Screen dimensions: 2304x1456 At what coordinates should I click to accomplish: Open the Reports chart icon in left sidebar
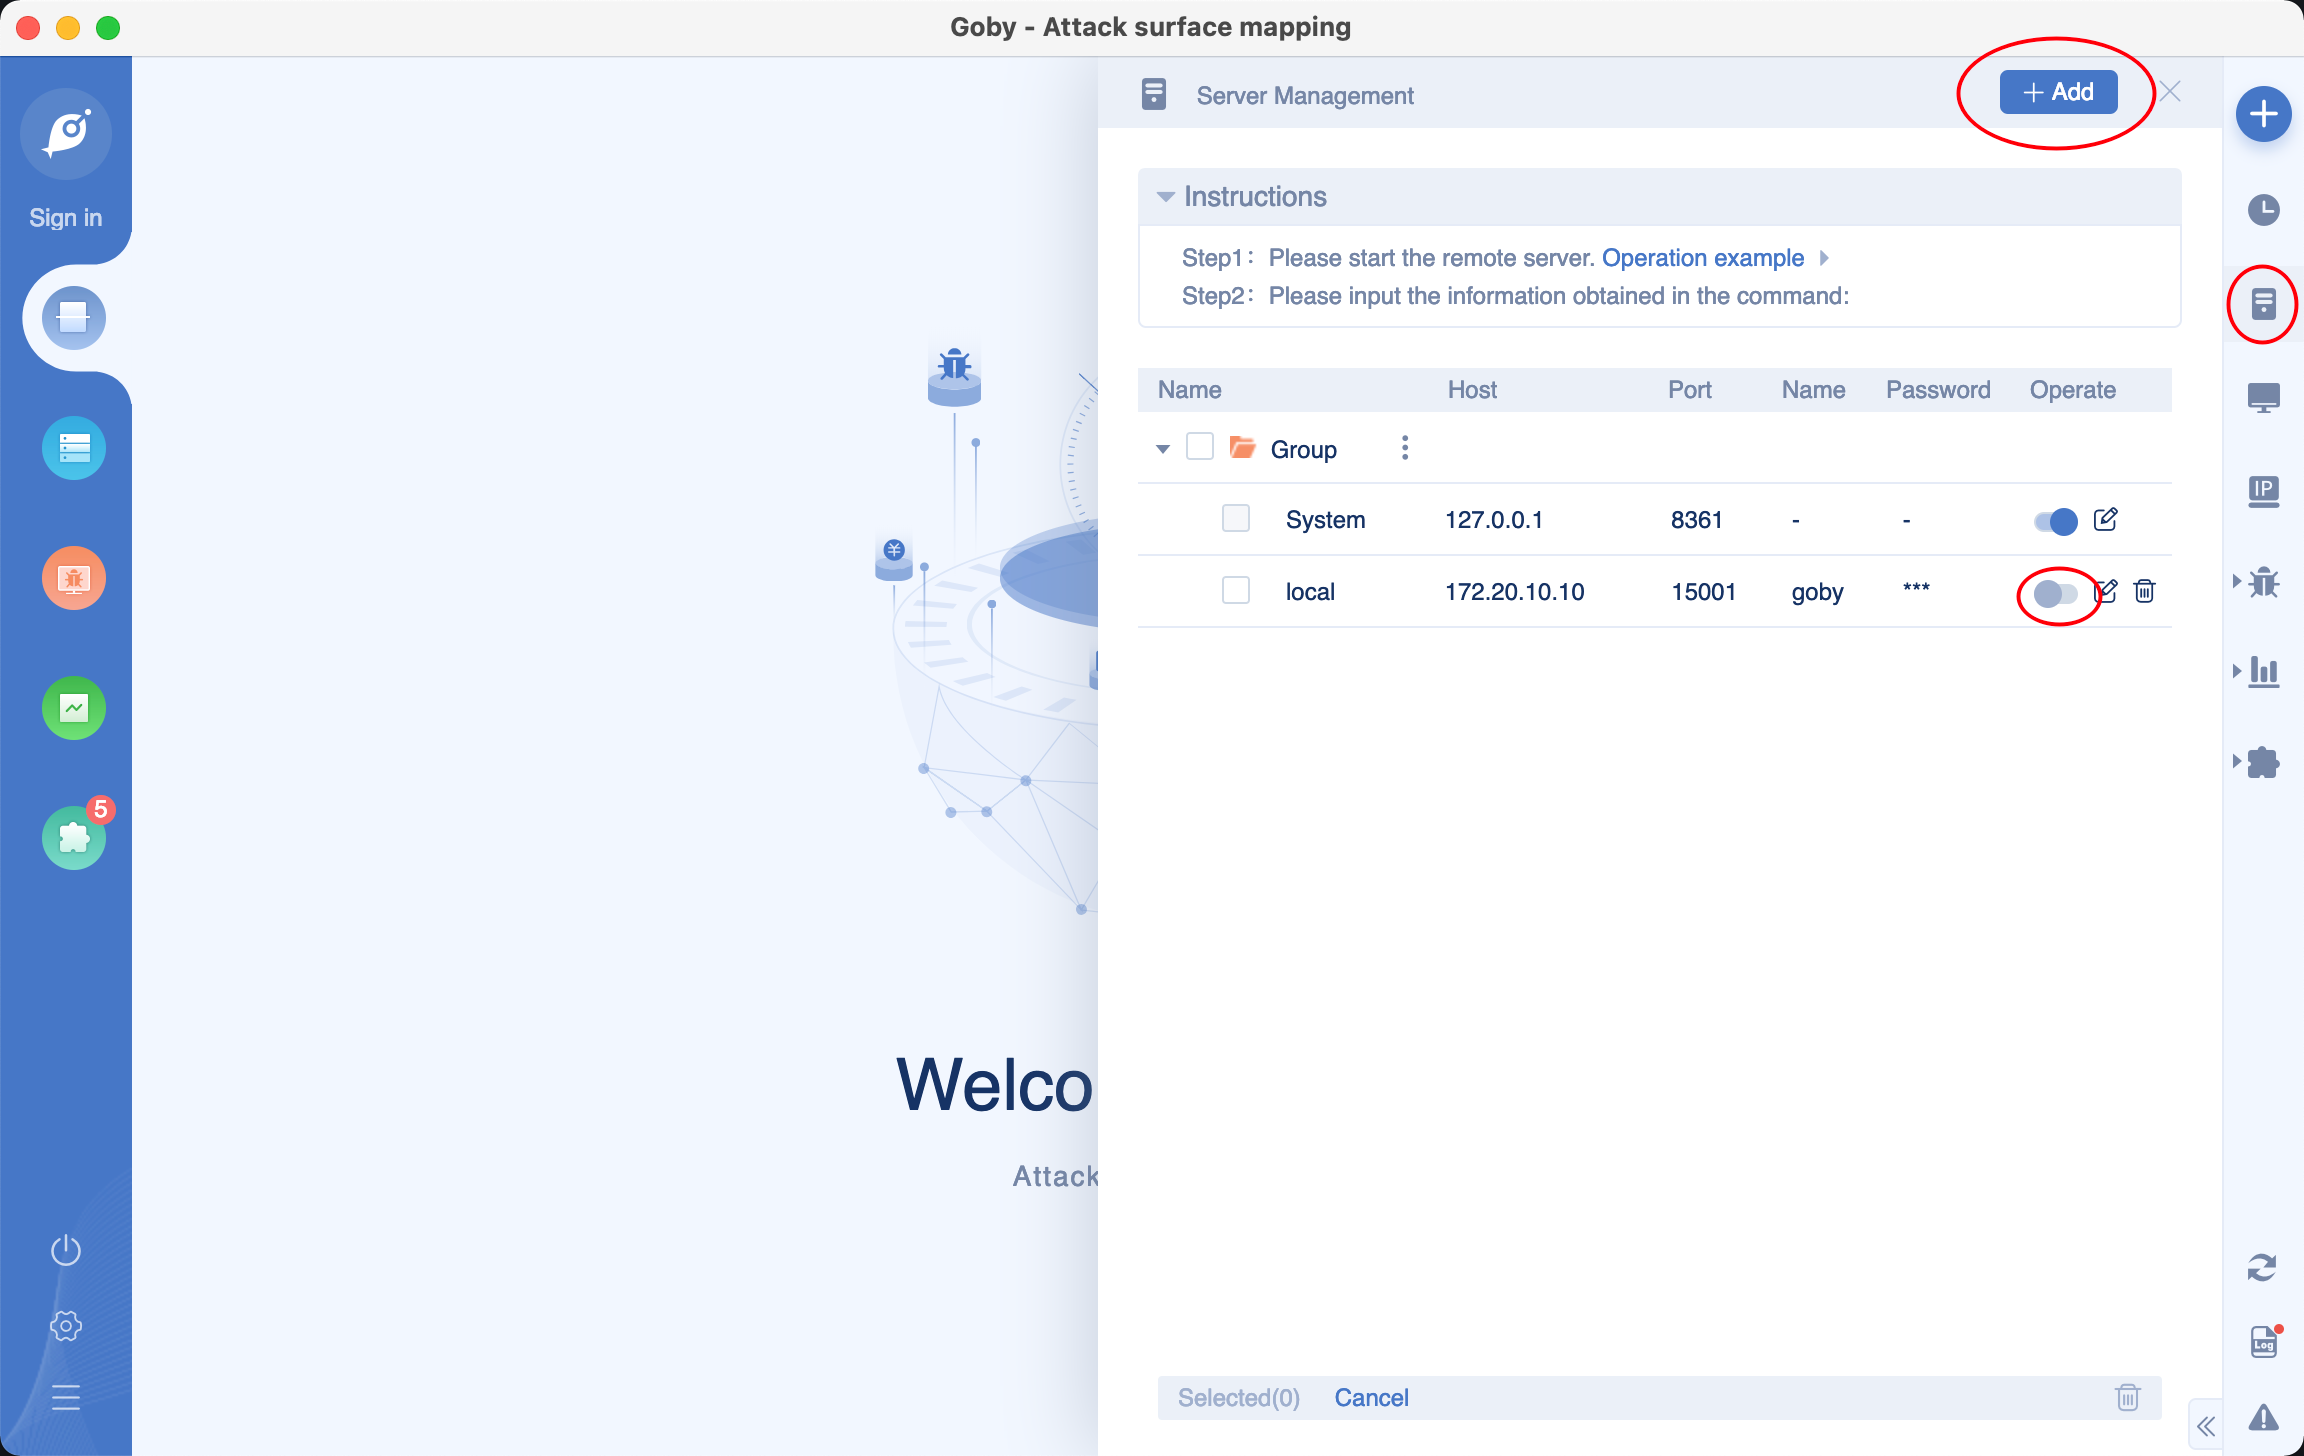coord(74,708)
